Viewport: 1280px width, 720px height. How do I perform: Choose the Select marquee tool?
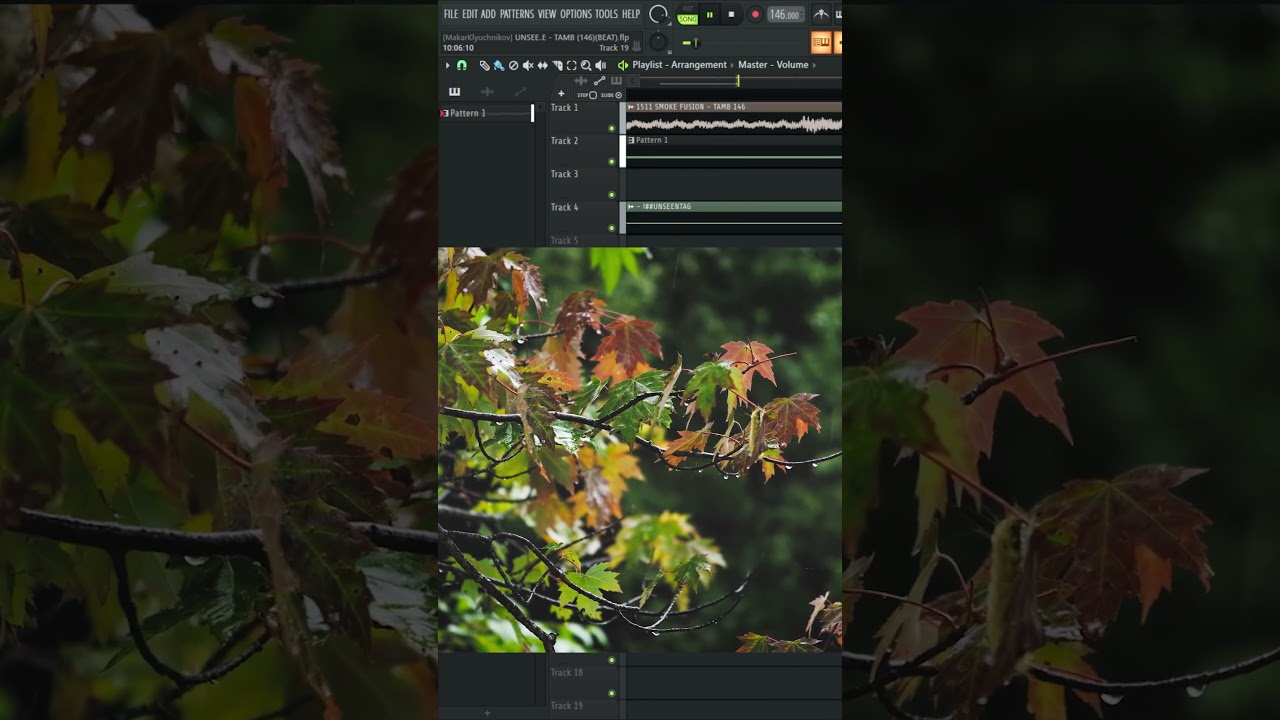click(571, 65)
